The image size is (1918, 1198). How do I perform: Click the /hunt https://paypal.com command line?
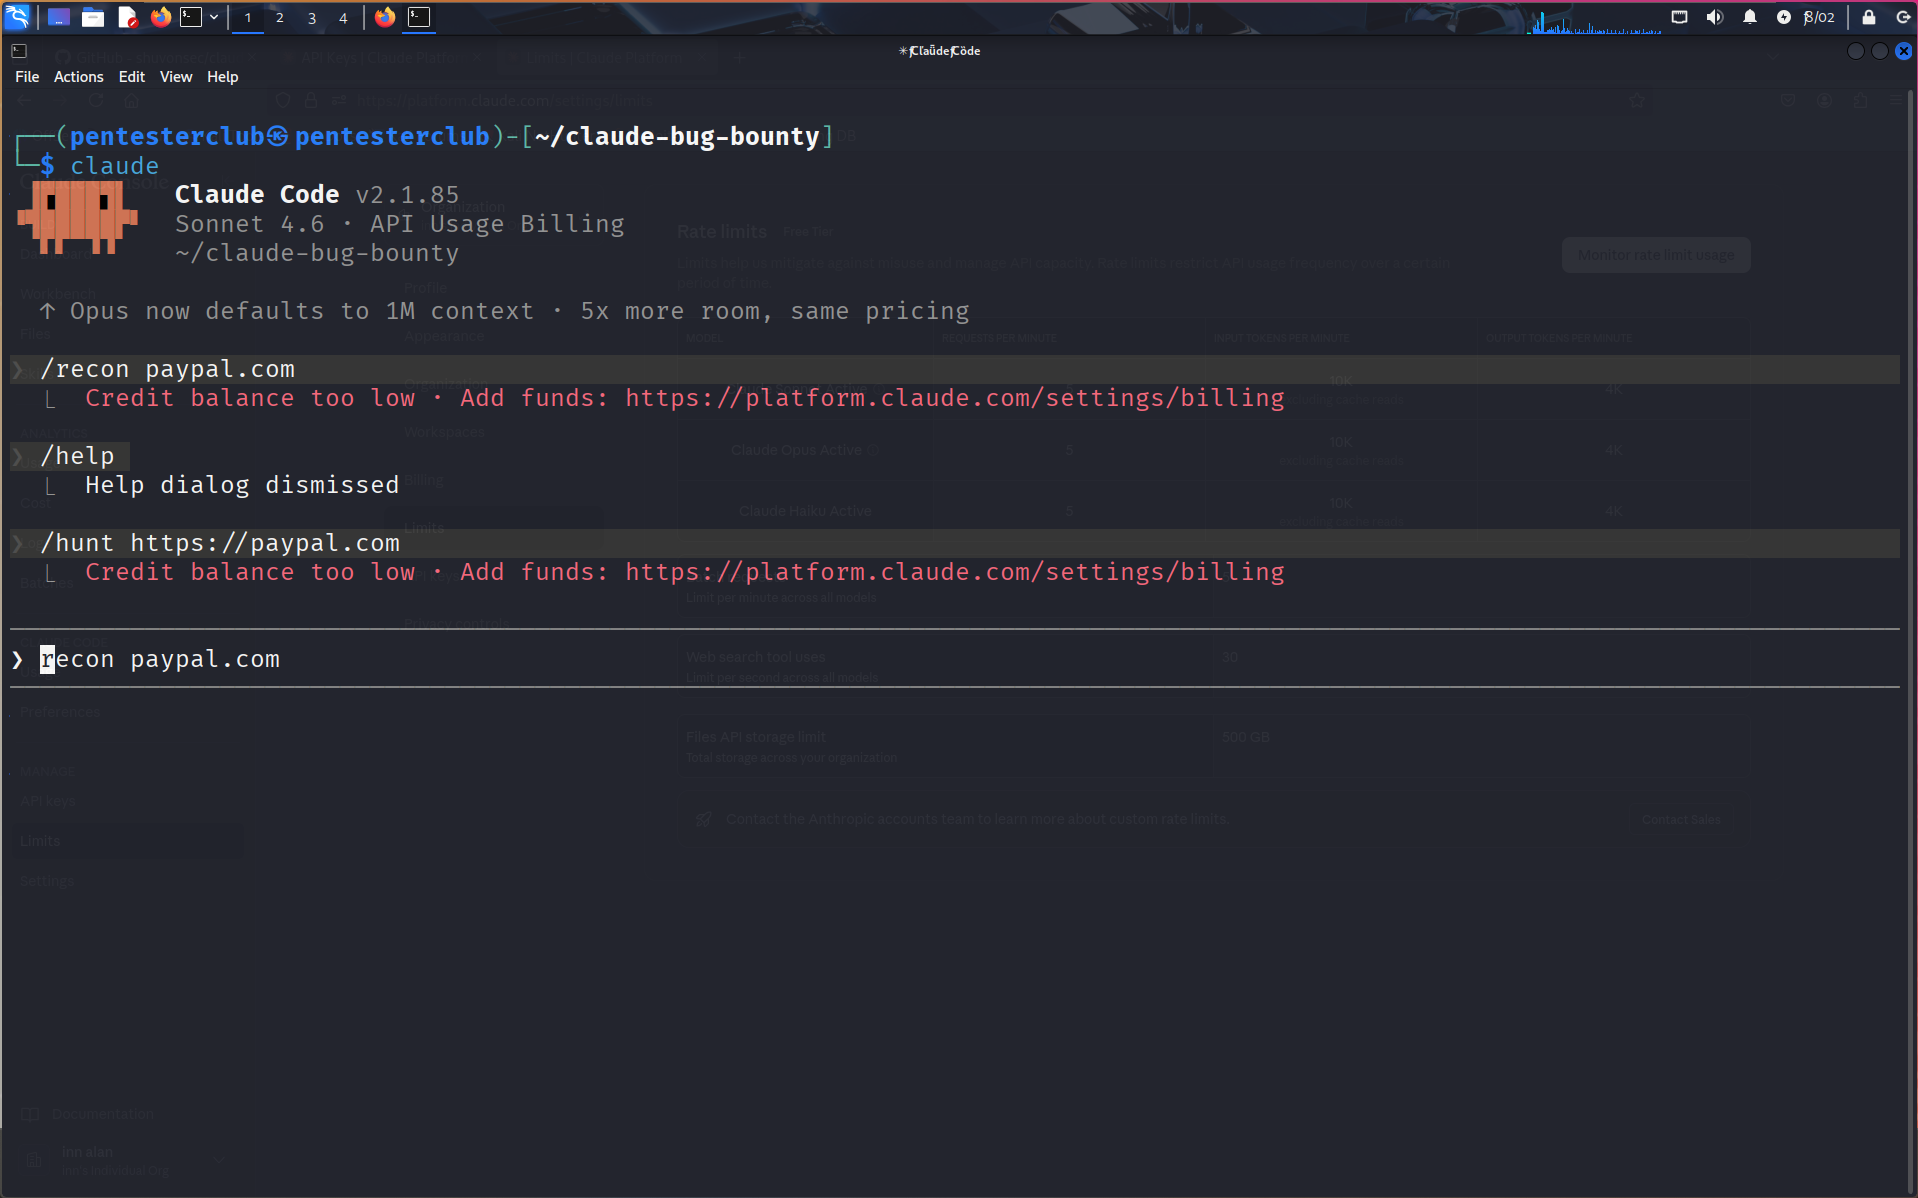[955, 543]
